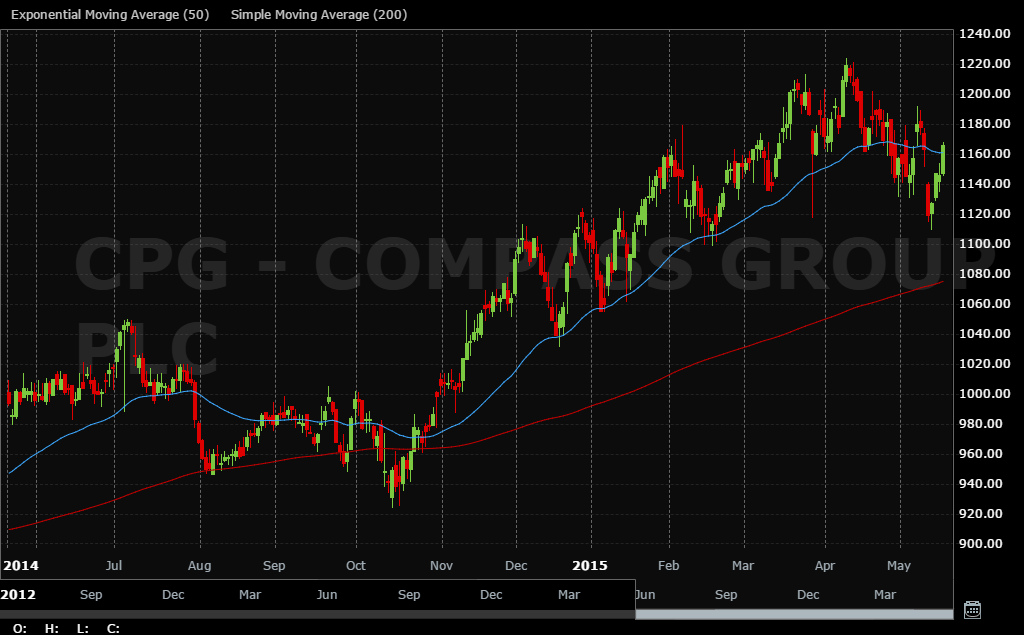Open the calendar date picker
1024x635 pixels.
(971, 609)
